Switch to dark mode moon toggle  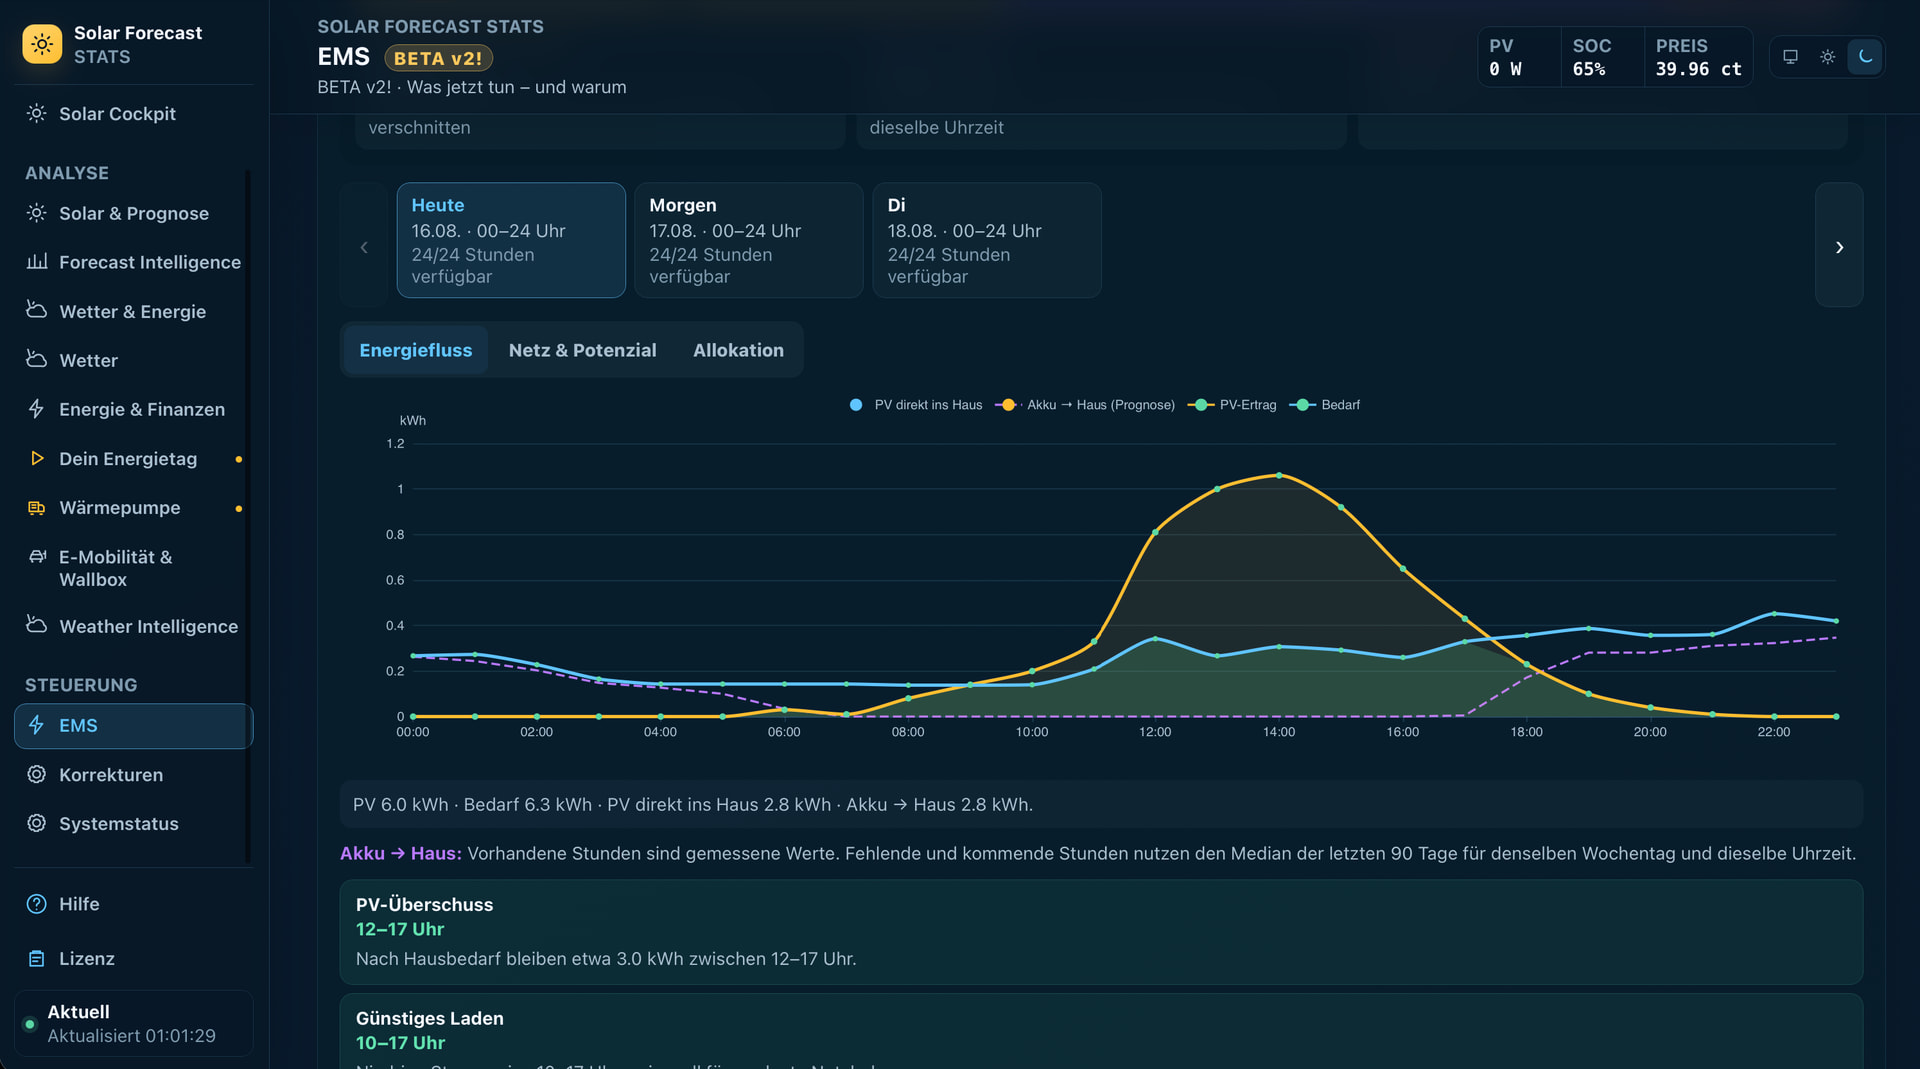click(x=1865, y=57)
